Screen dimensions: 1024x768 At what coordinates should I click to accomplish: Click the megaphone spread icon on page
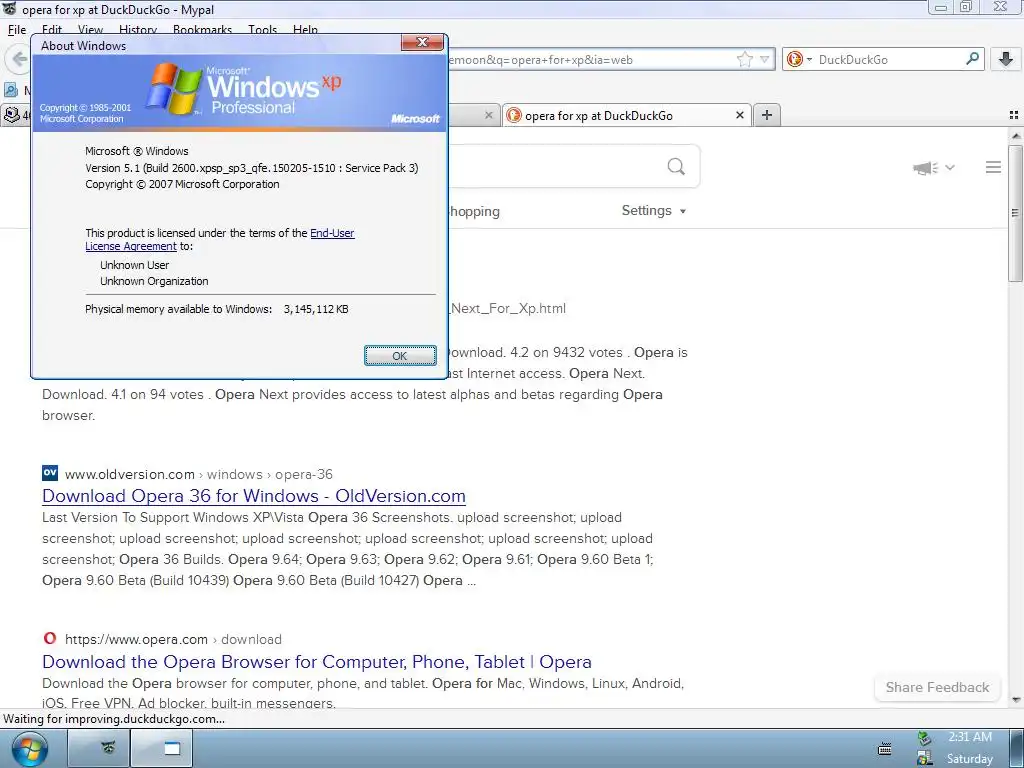click(x=925, y=168)
